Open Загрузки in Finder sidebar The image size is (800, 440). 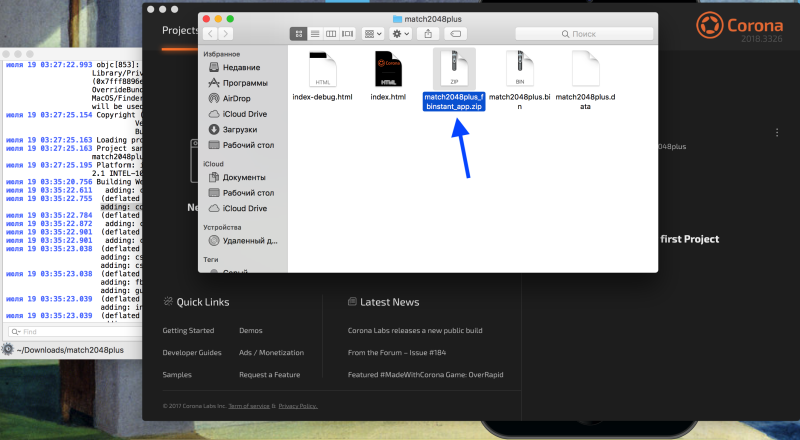coord(233,130)
